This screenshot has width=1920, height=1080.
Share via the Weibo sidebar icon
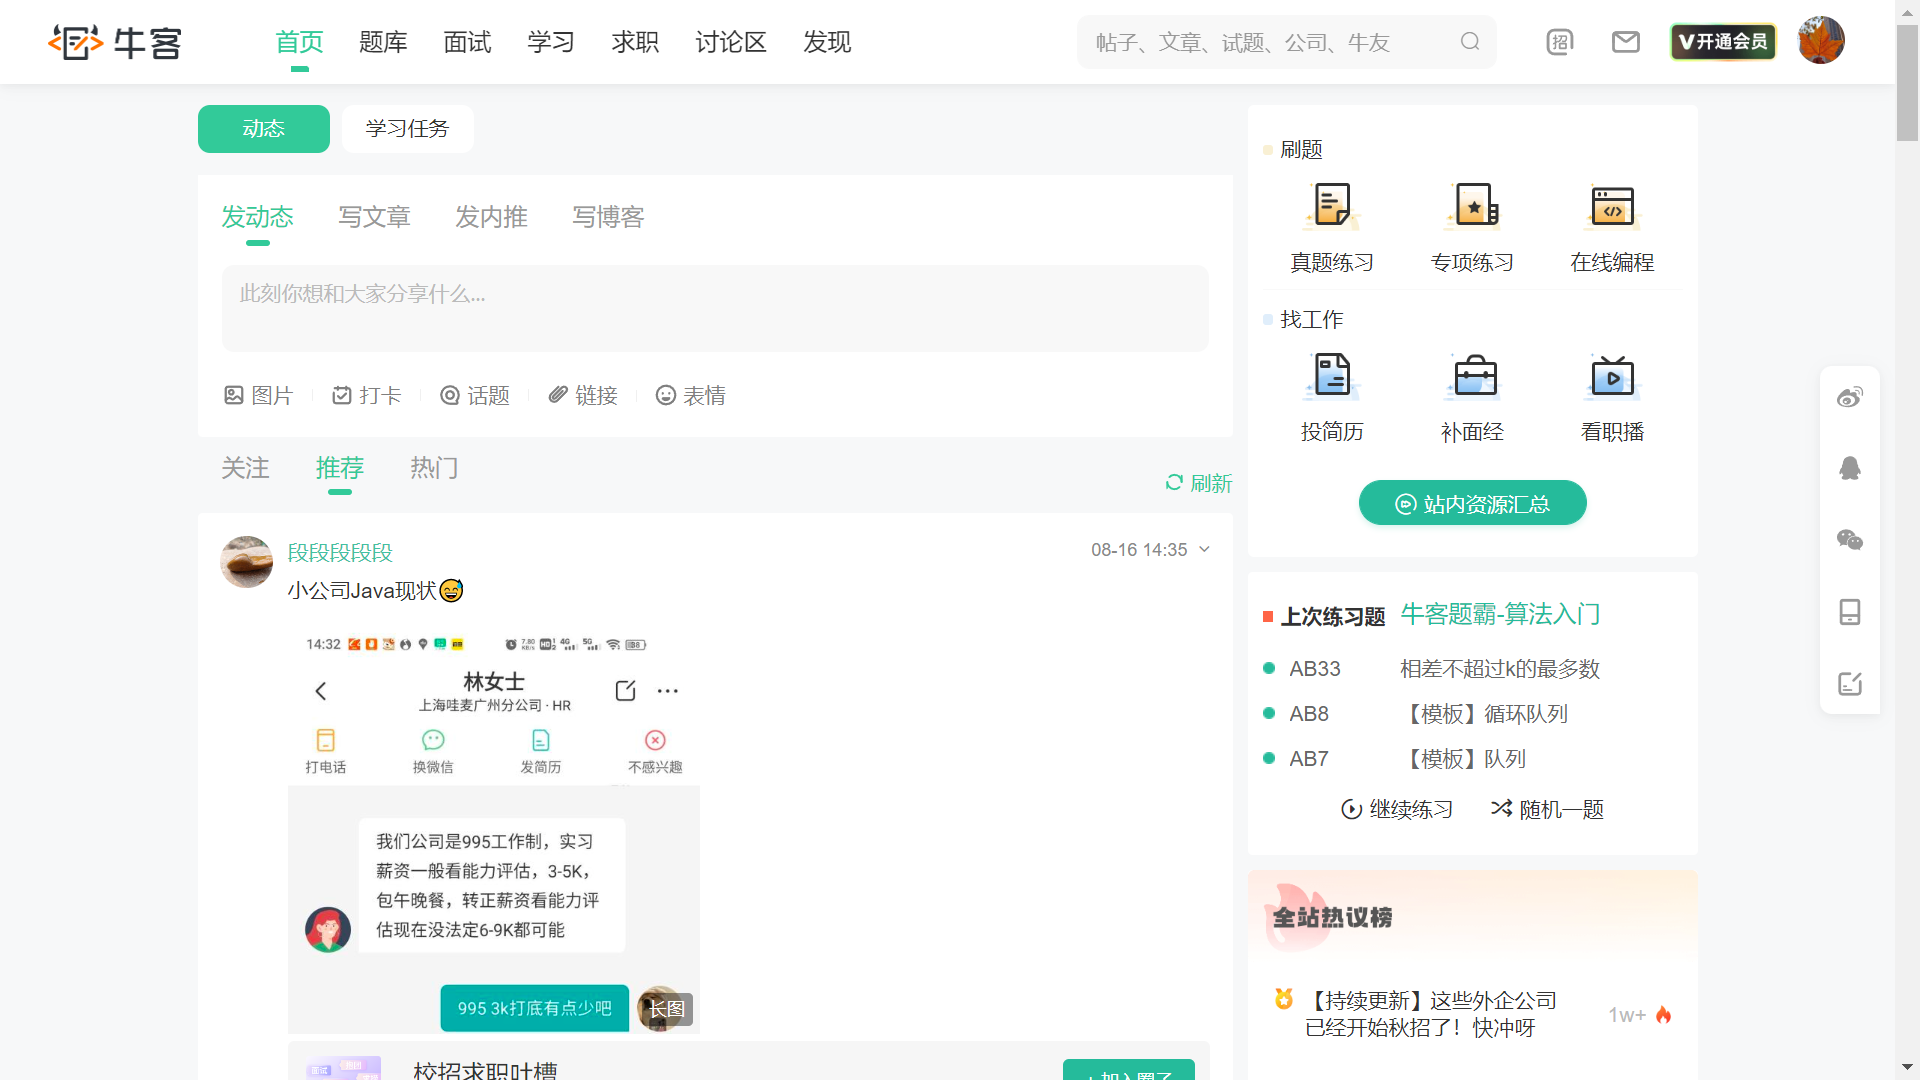1849,397
